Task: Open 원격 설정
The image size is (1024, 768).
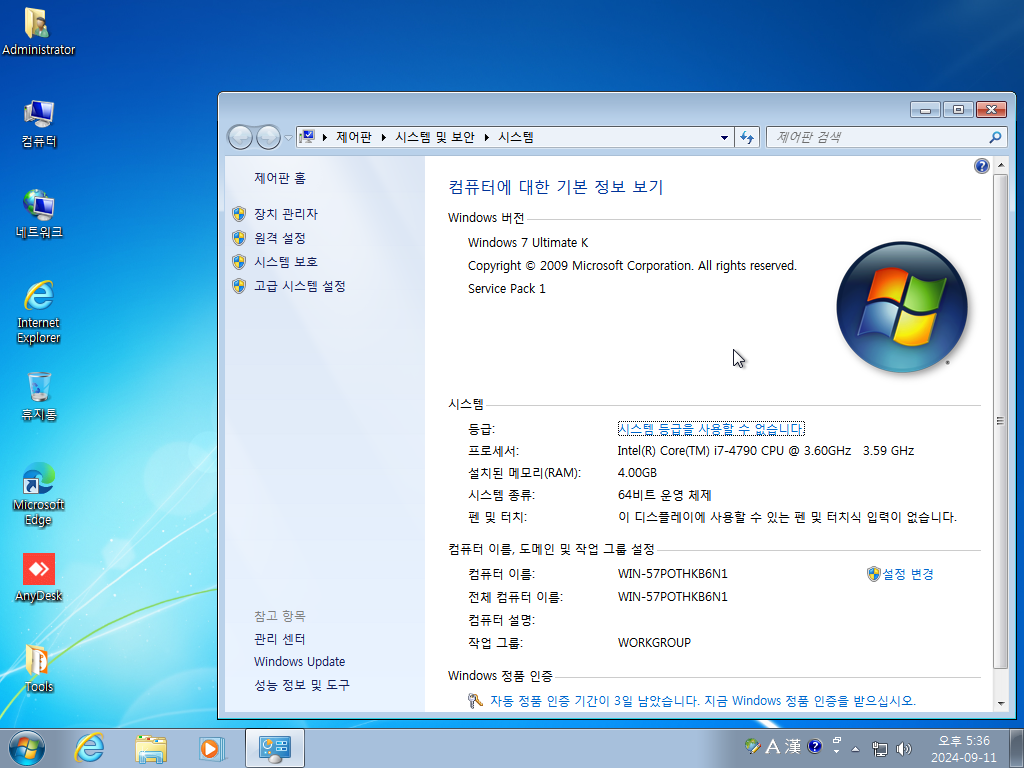Action: [280, 238]
